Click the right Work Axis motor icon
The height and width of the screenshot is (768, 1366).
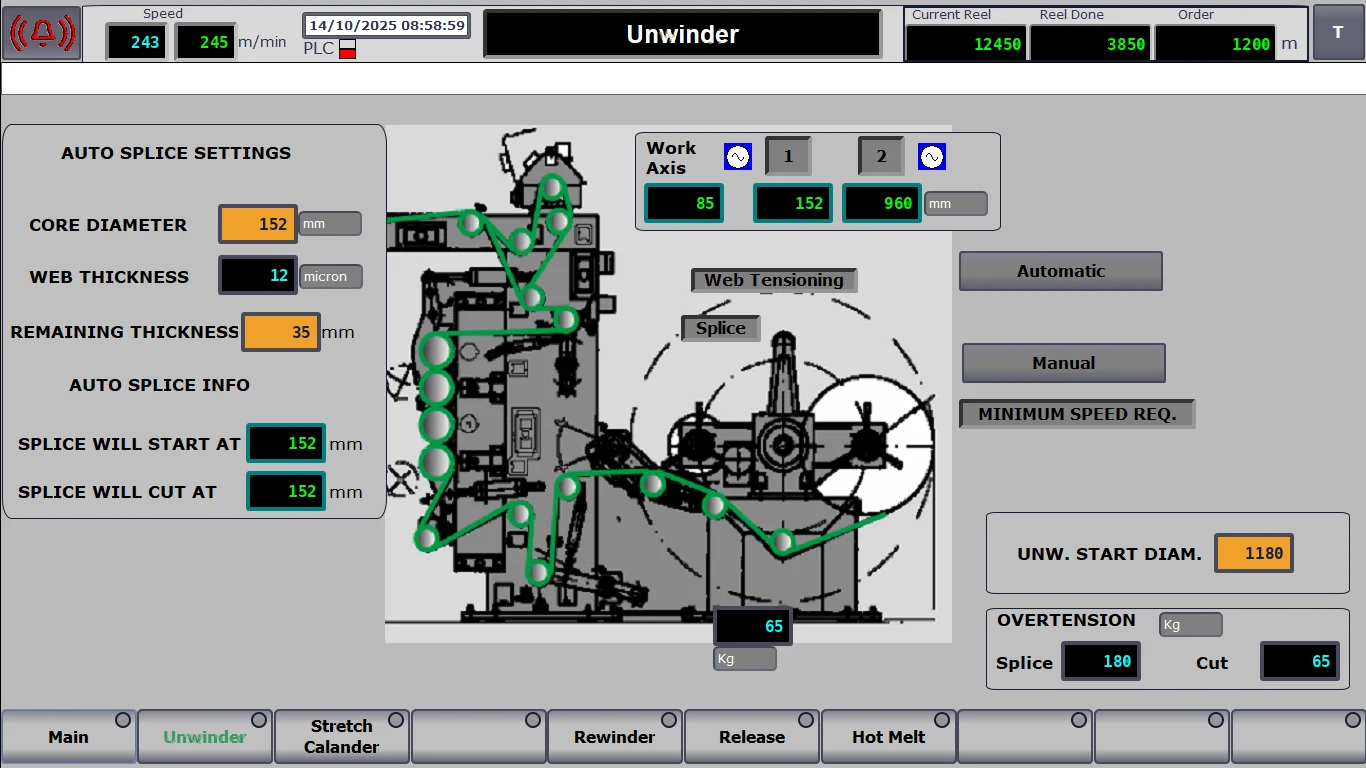pos(932,157)
